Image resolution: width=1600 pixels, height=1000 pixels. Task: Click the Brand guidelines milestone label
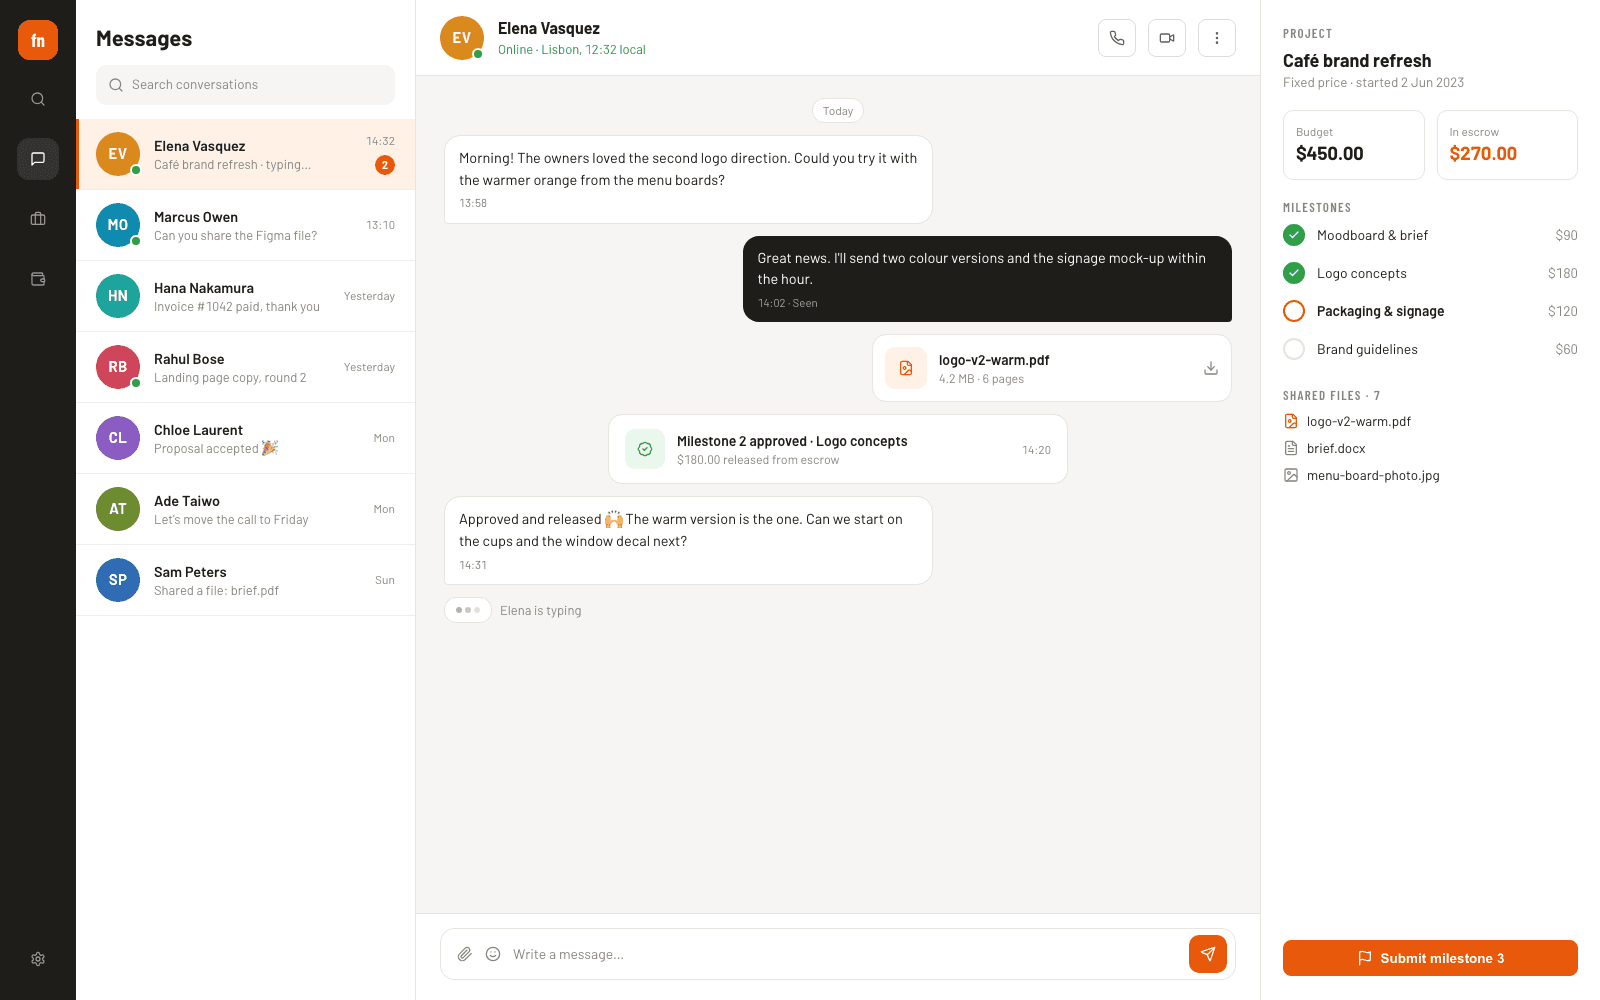[x=1367, y=349]
